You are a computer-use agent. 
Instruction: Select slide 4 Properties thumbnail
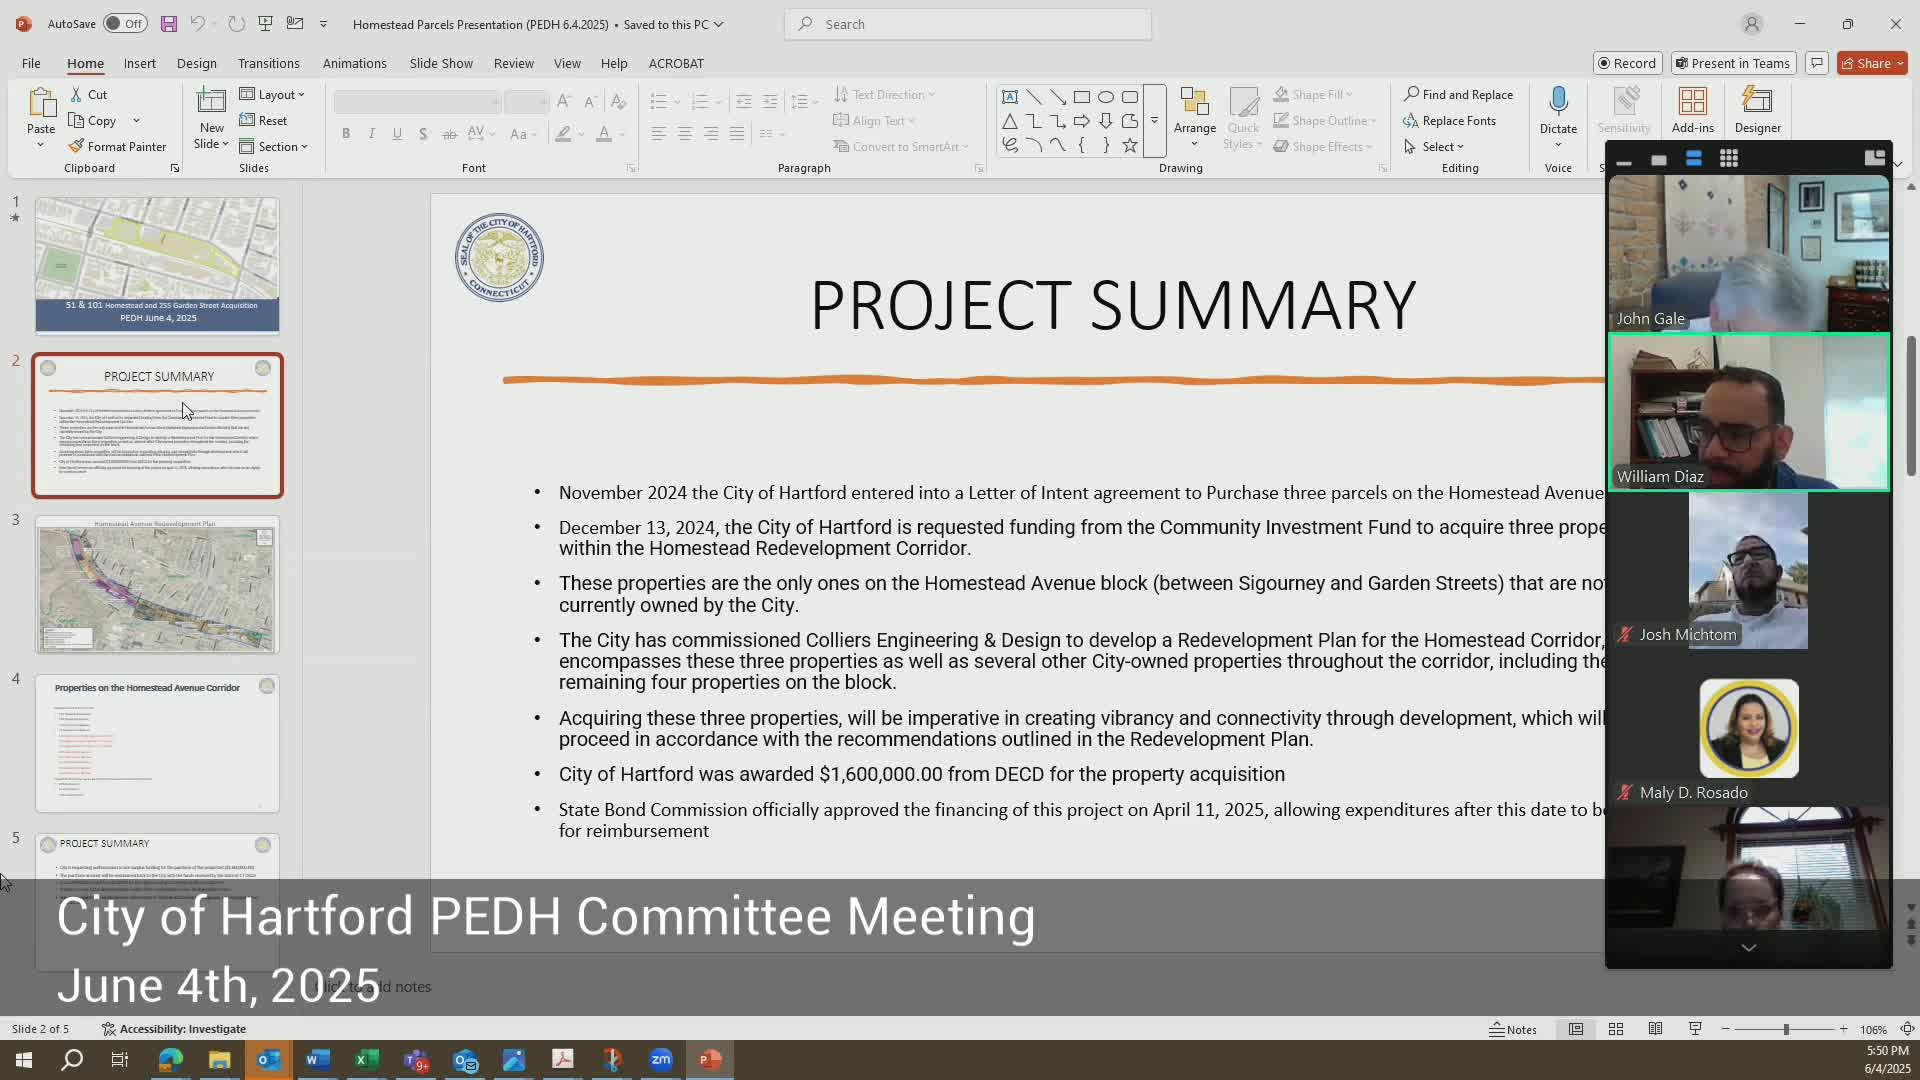[x=157, y=743]
